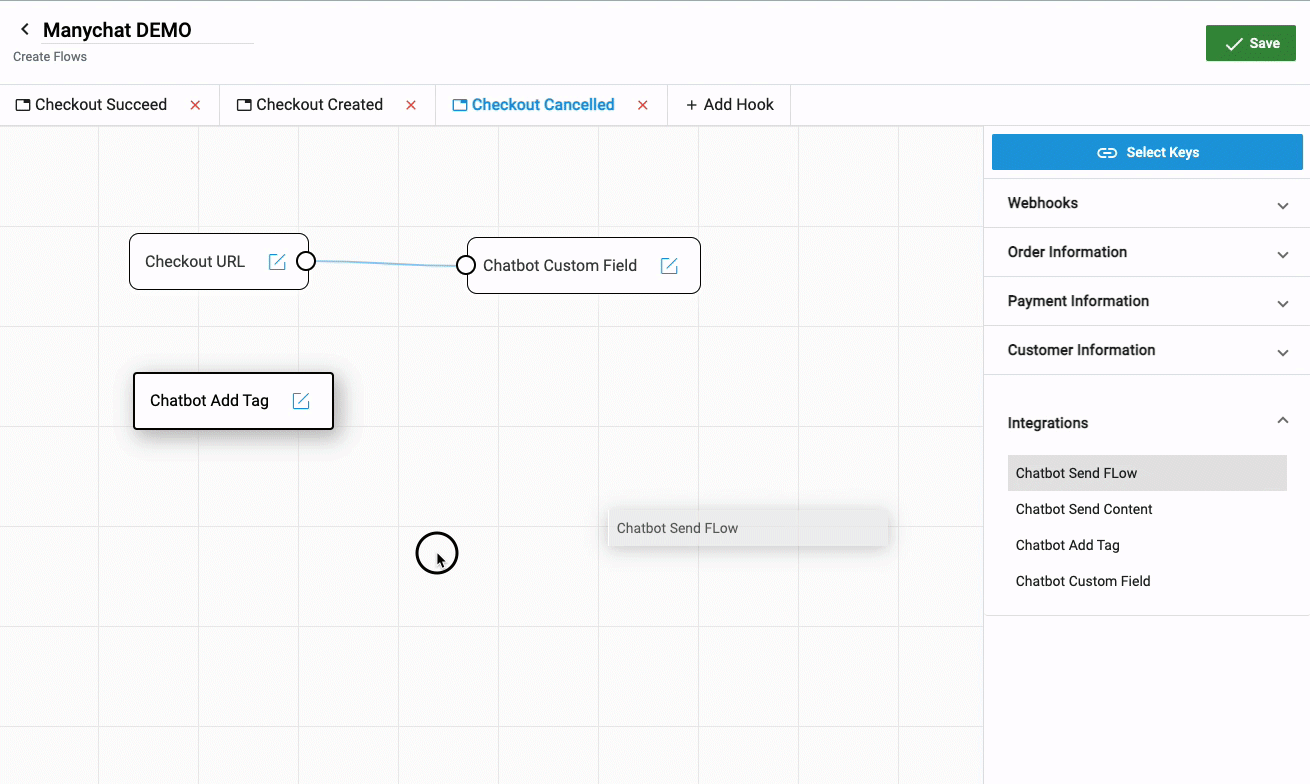Click the Checkout Created tab window icon
The image size is (1310, 784).
244,105
